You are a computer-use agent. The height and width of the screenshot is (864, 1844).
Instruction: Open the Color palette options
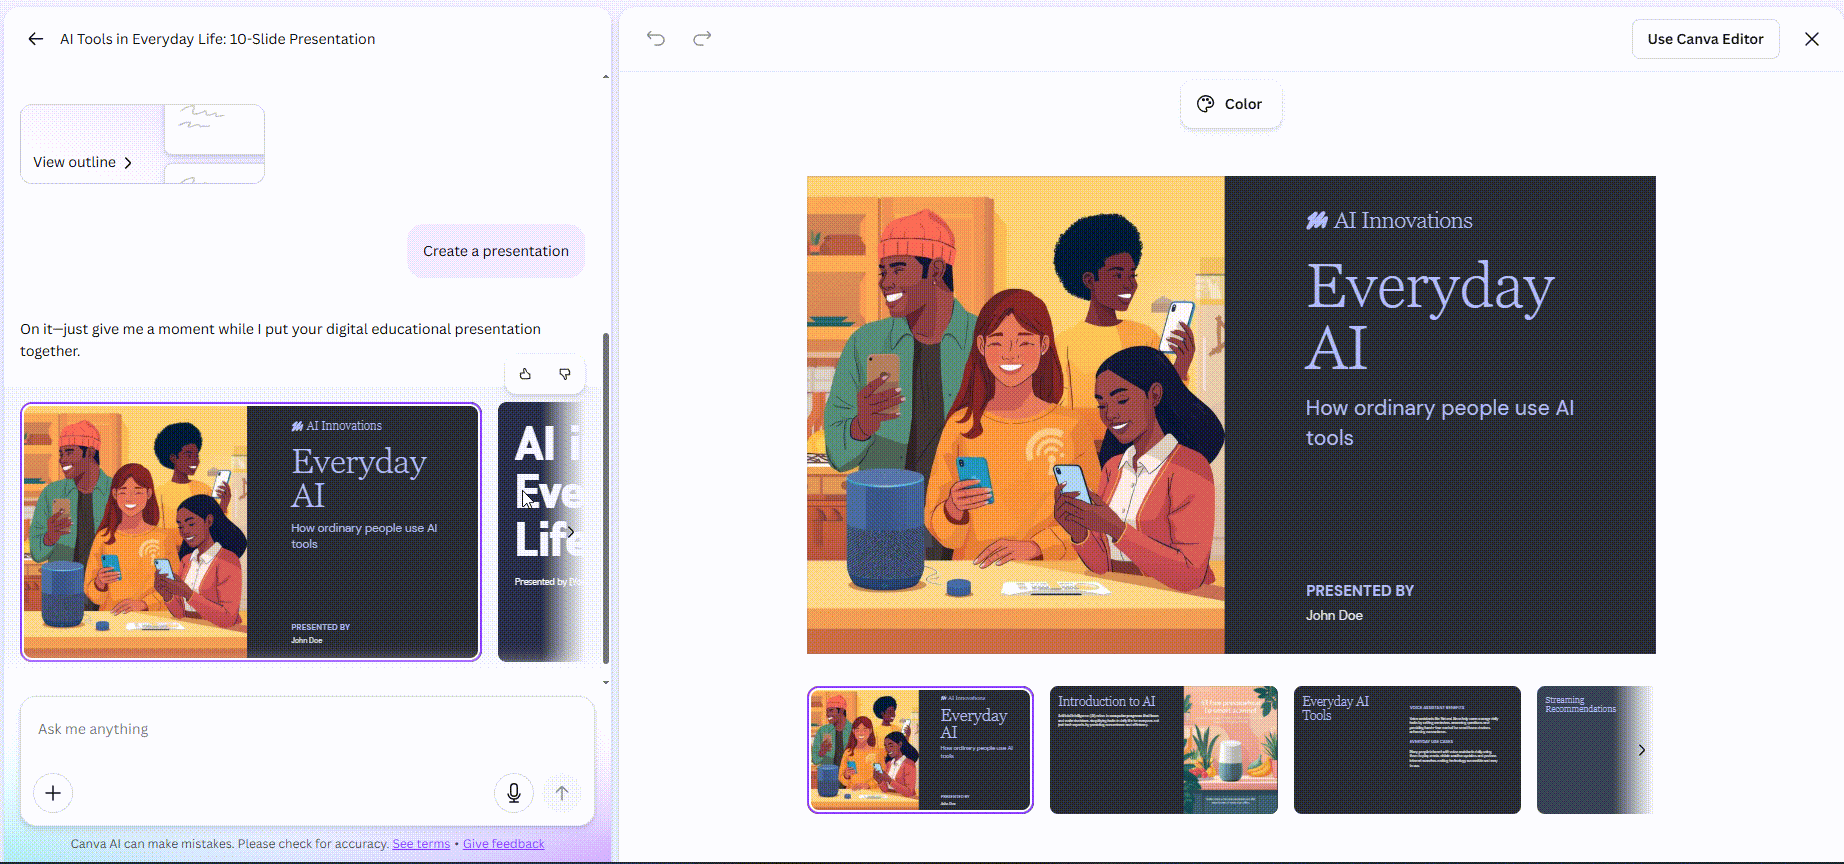coord(1230,104)
